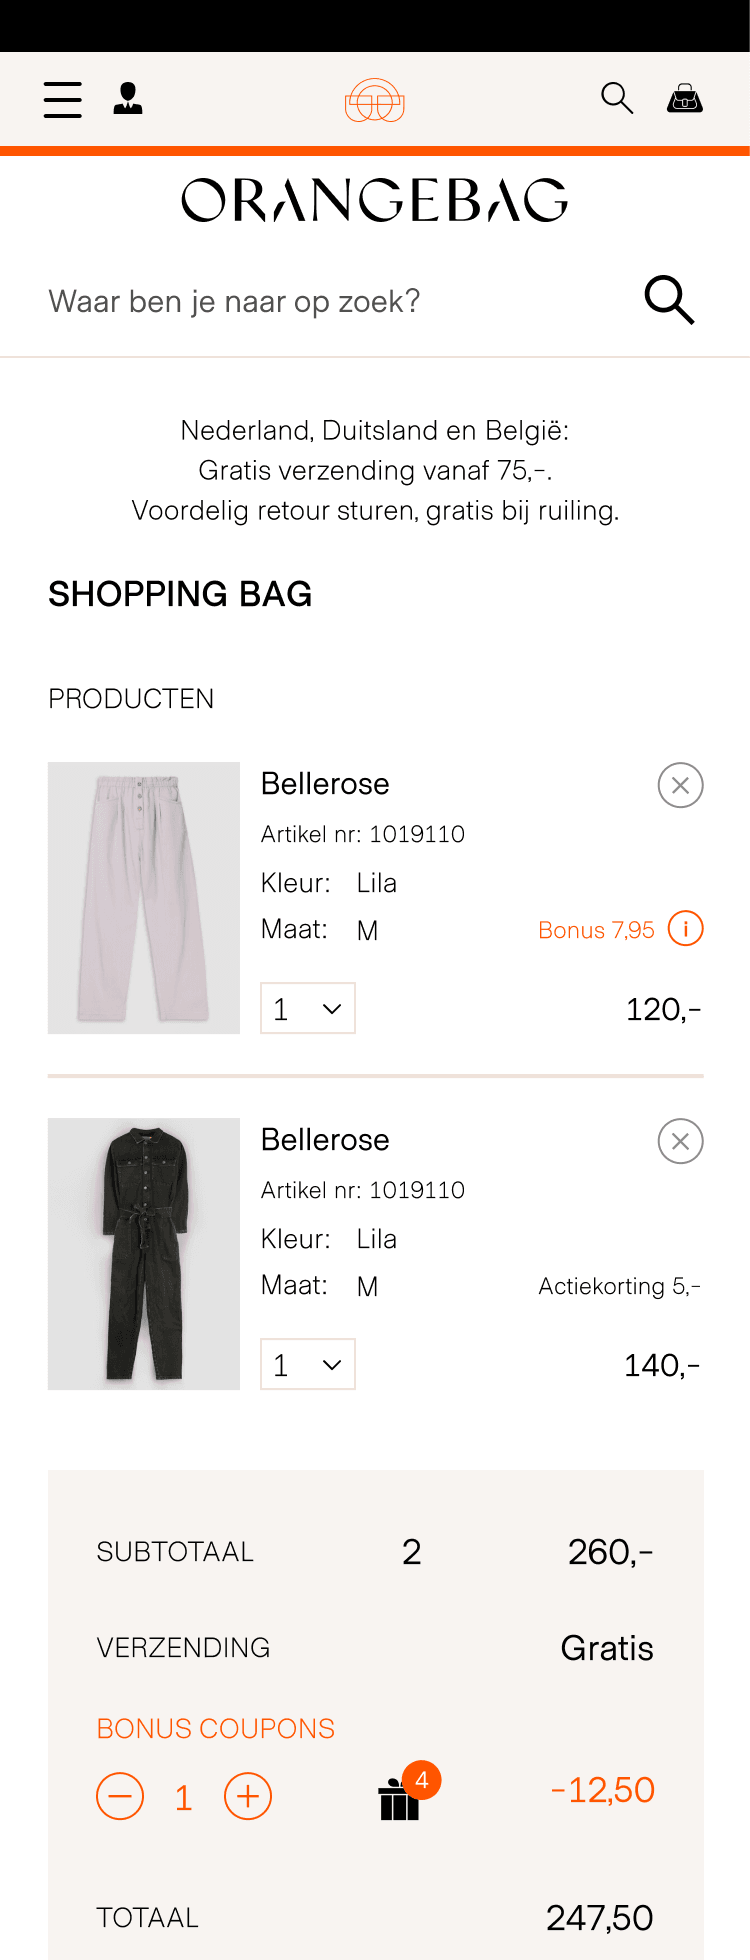Decrease bonus coupons with minus button

(120, 1796)
